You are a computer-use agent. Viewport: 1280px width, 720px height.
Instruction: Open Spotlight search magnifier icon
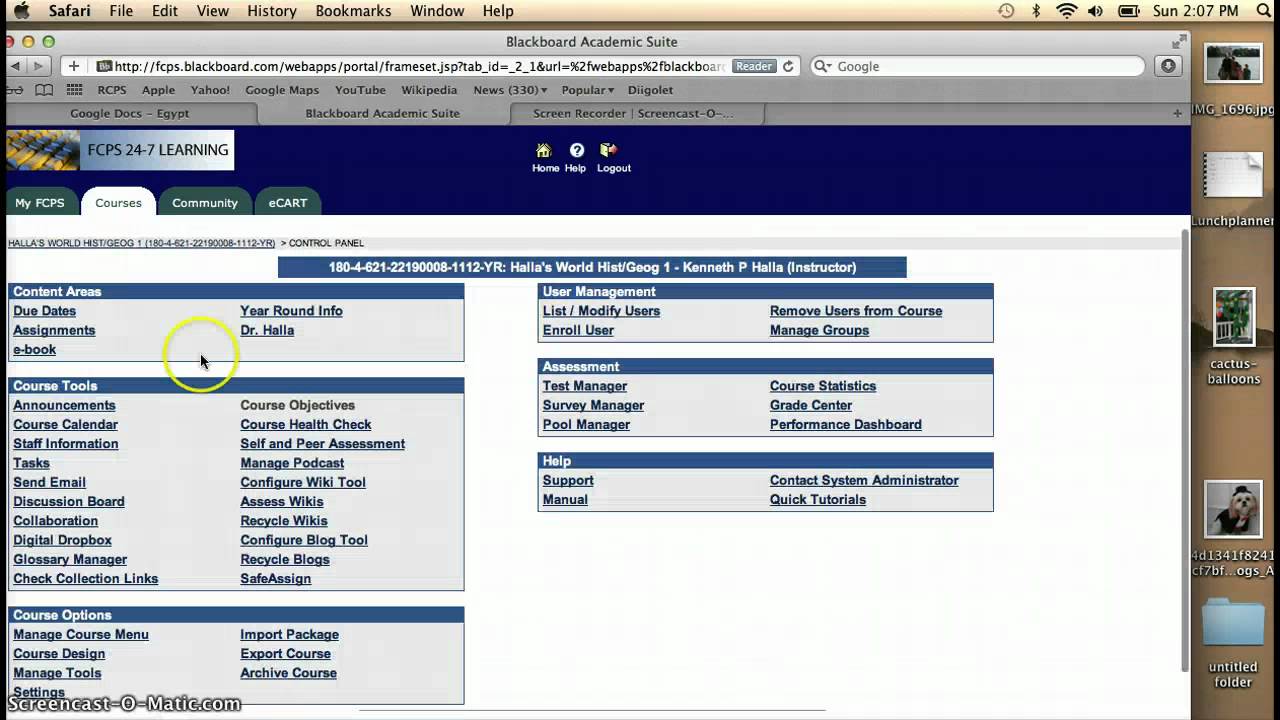pyautogui.click(x=1262, y=11)
